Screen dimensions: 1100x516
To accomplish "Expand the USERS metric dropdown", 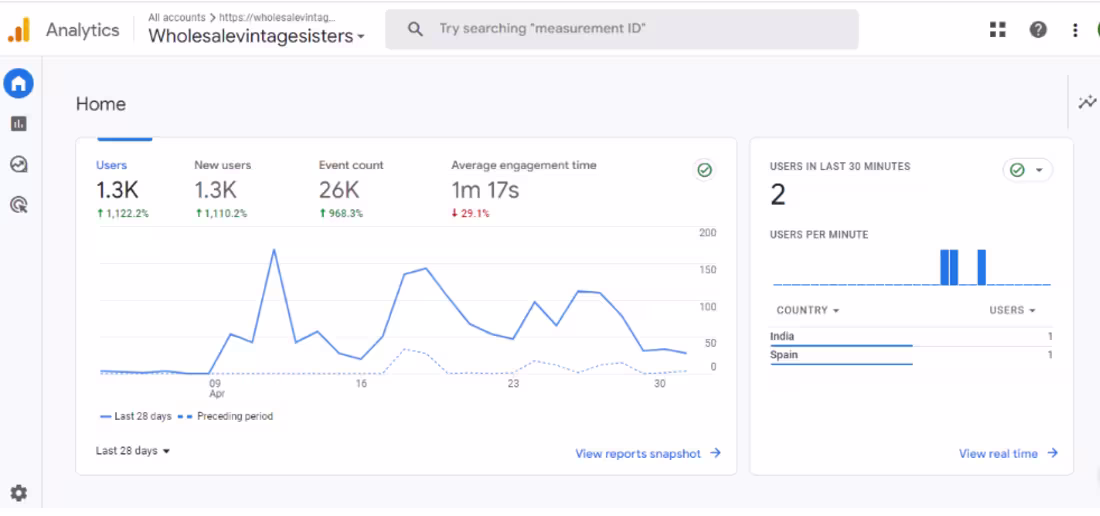I will click(x=1012, y=311).
